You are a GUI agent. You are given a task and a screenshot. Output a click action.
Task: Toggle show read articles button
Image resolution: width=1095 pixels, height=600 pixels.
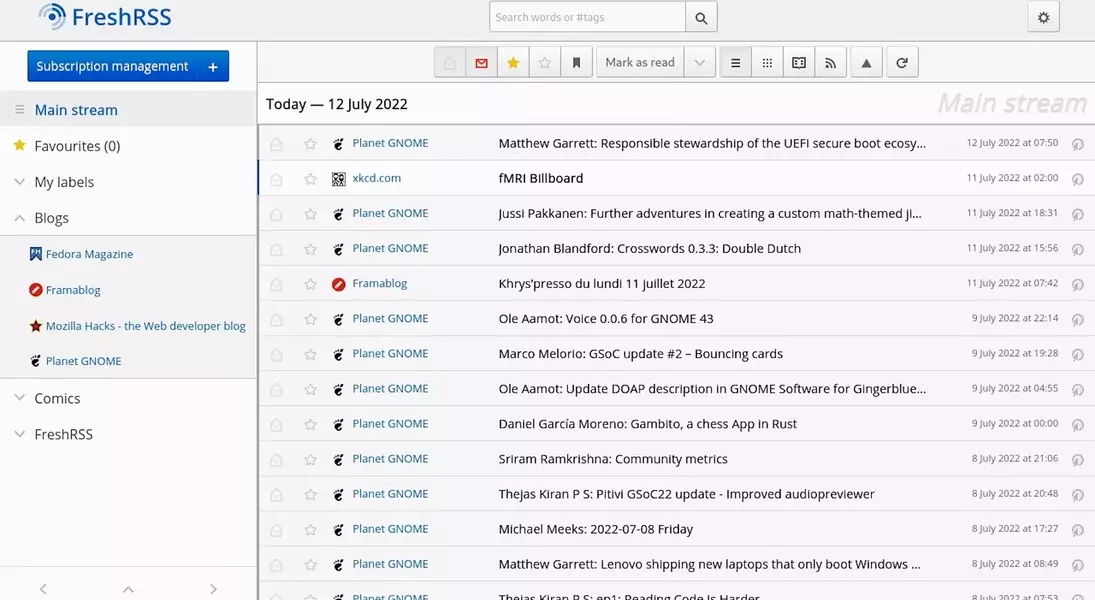450,63
